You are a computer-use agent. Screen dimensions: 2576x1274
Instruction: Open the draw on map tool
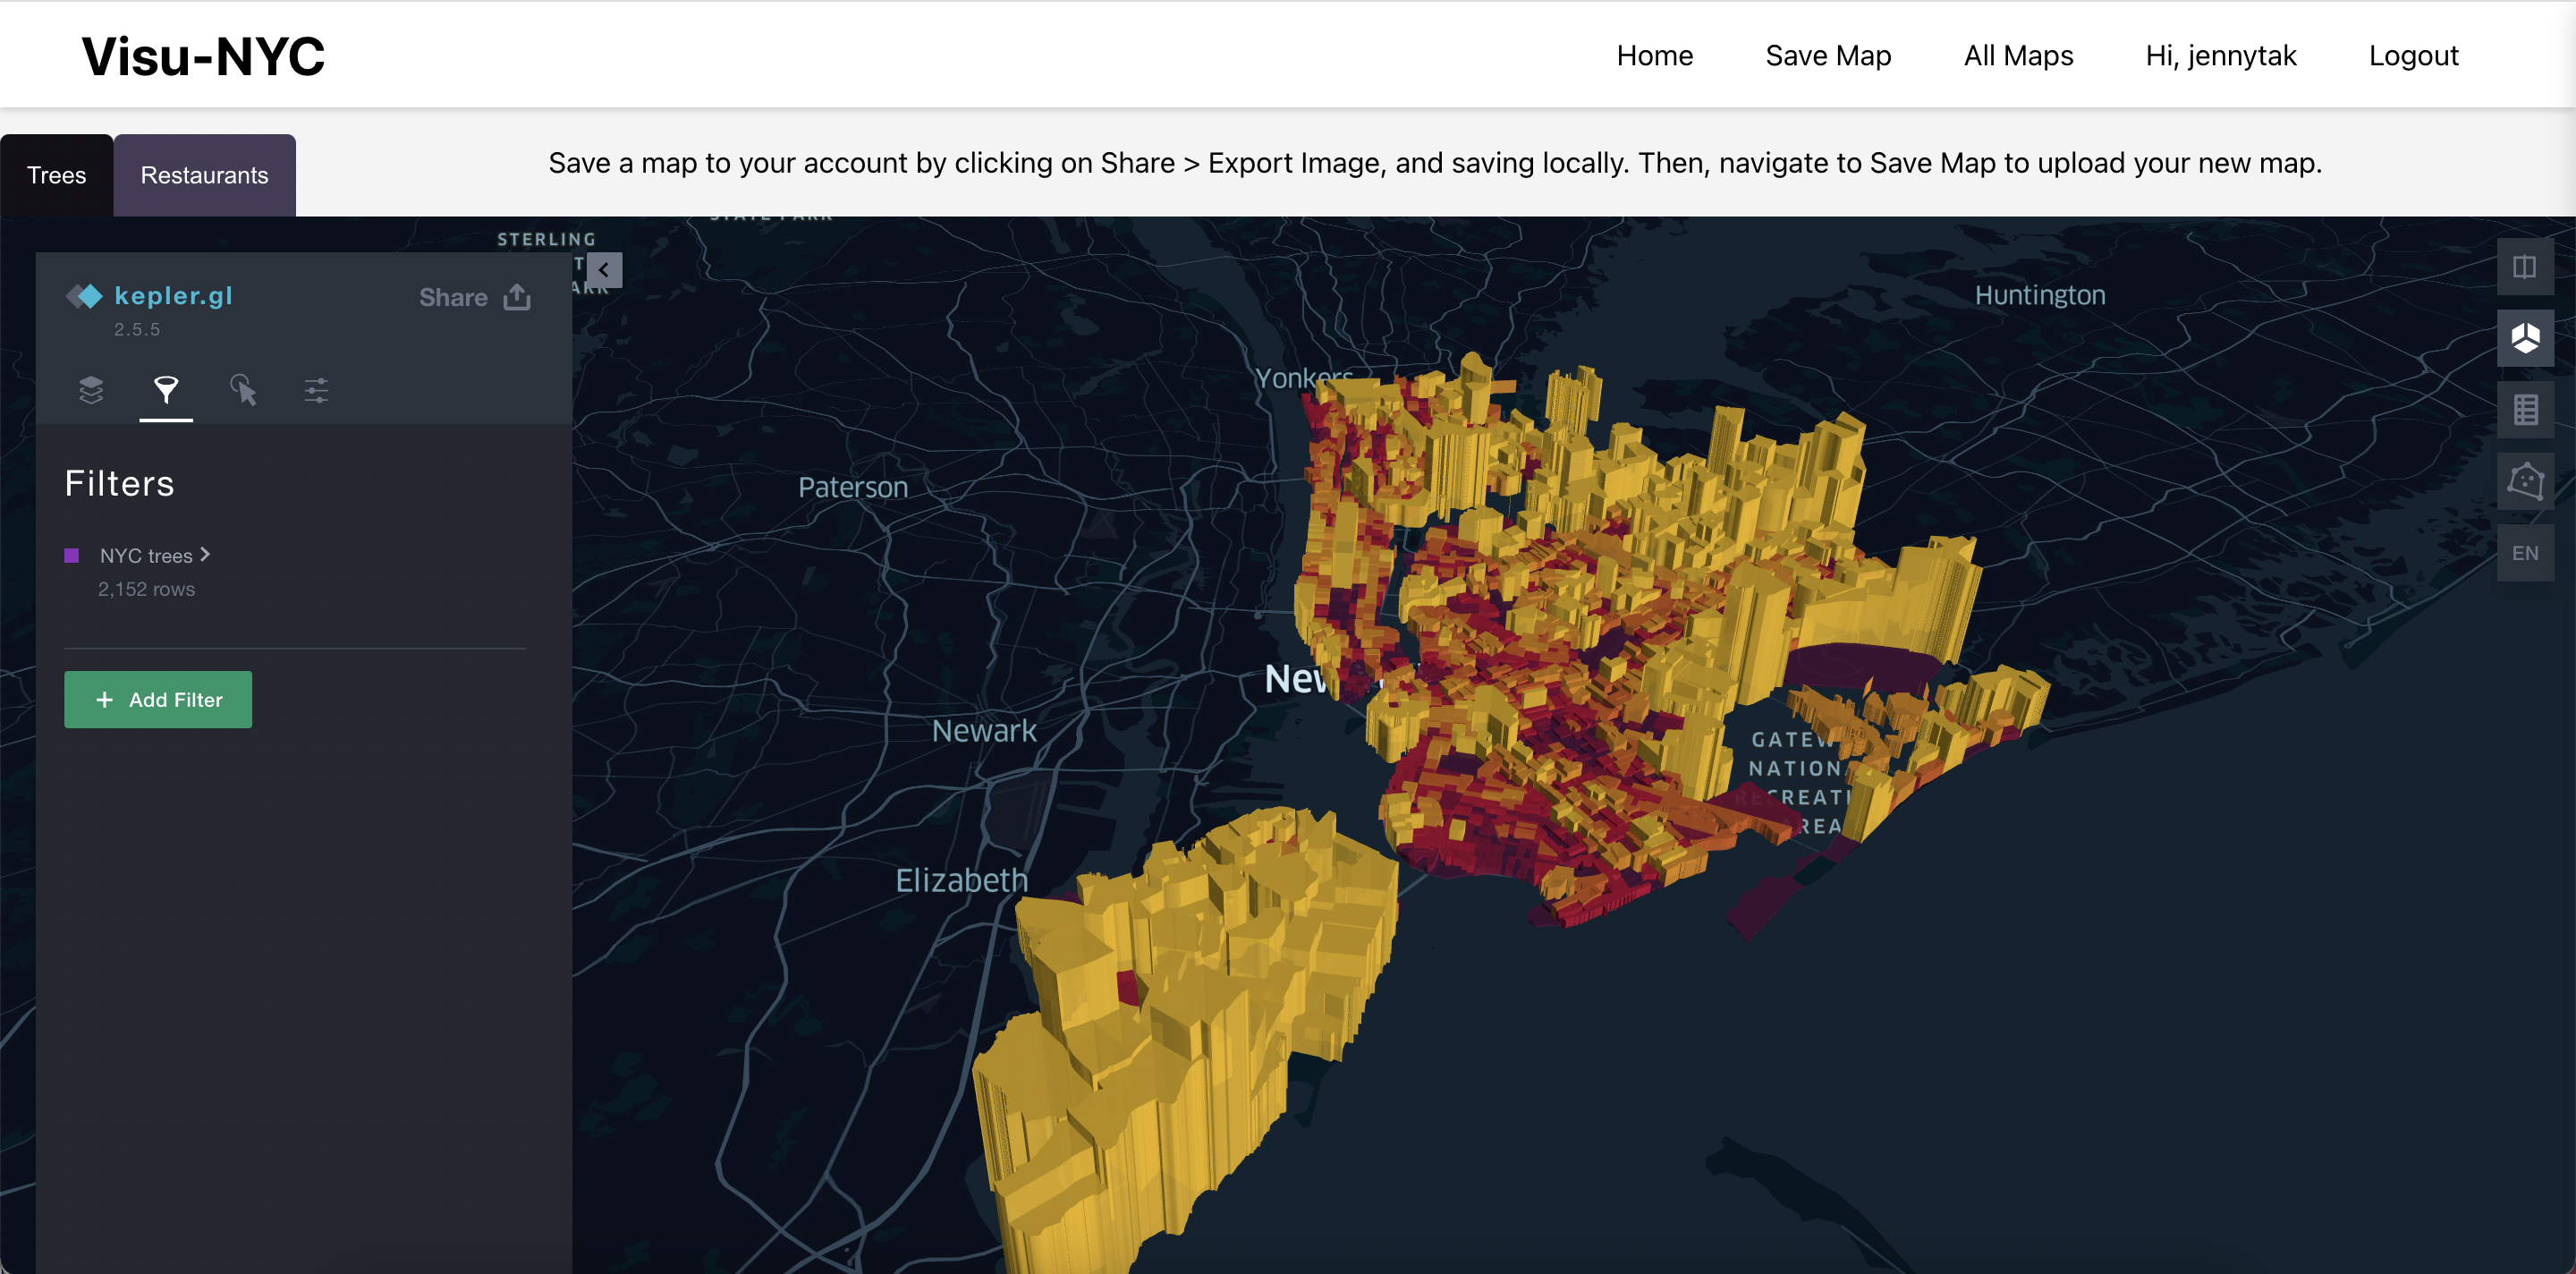coord(2524,482)
